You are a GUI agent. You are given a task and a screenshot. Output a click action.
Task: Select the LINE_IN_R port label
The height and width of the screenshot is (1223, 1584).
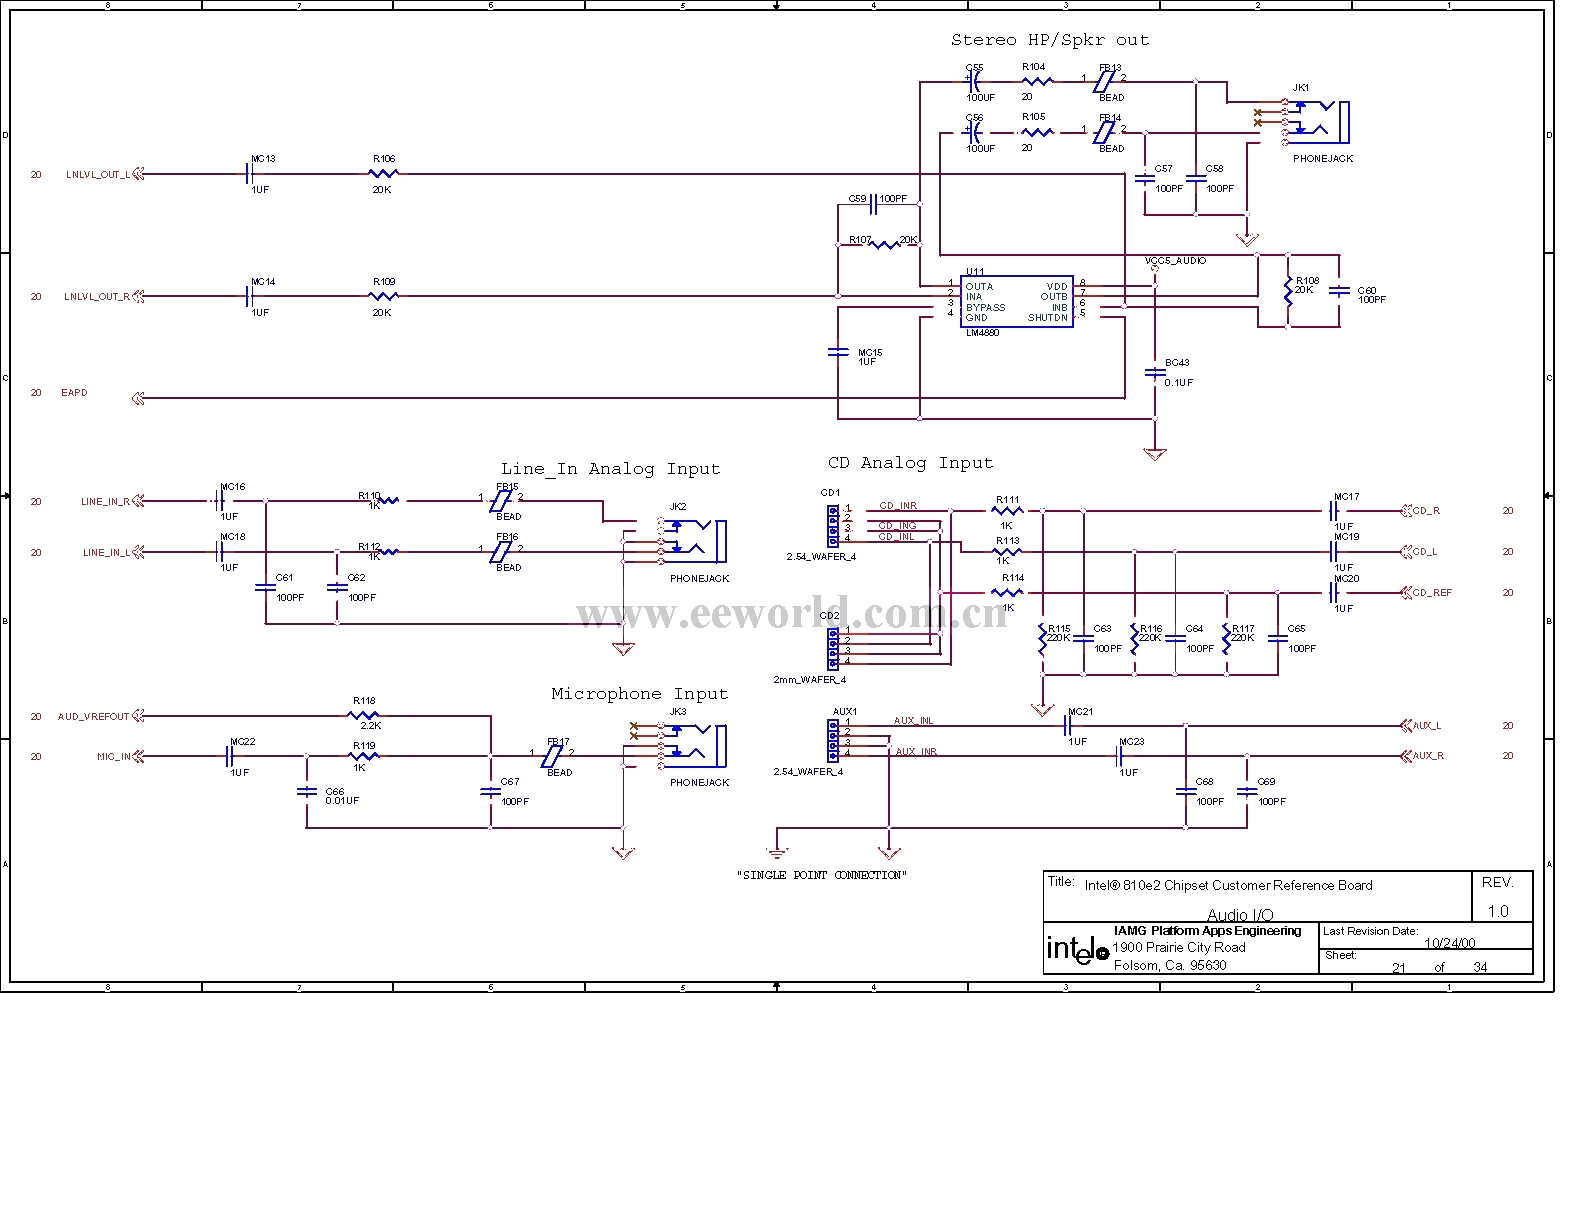click(105, 501)
